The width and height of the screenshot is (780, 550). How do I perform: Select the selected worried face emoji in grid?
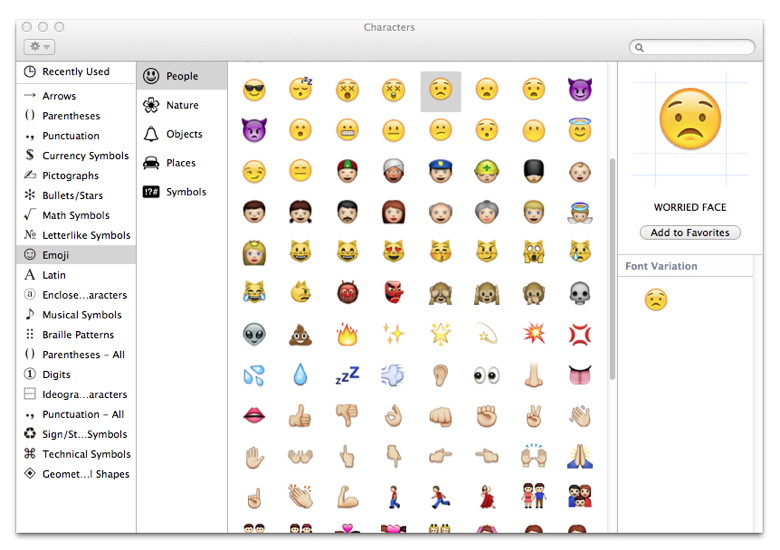click(x=440, y=91)
